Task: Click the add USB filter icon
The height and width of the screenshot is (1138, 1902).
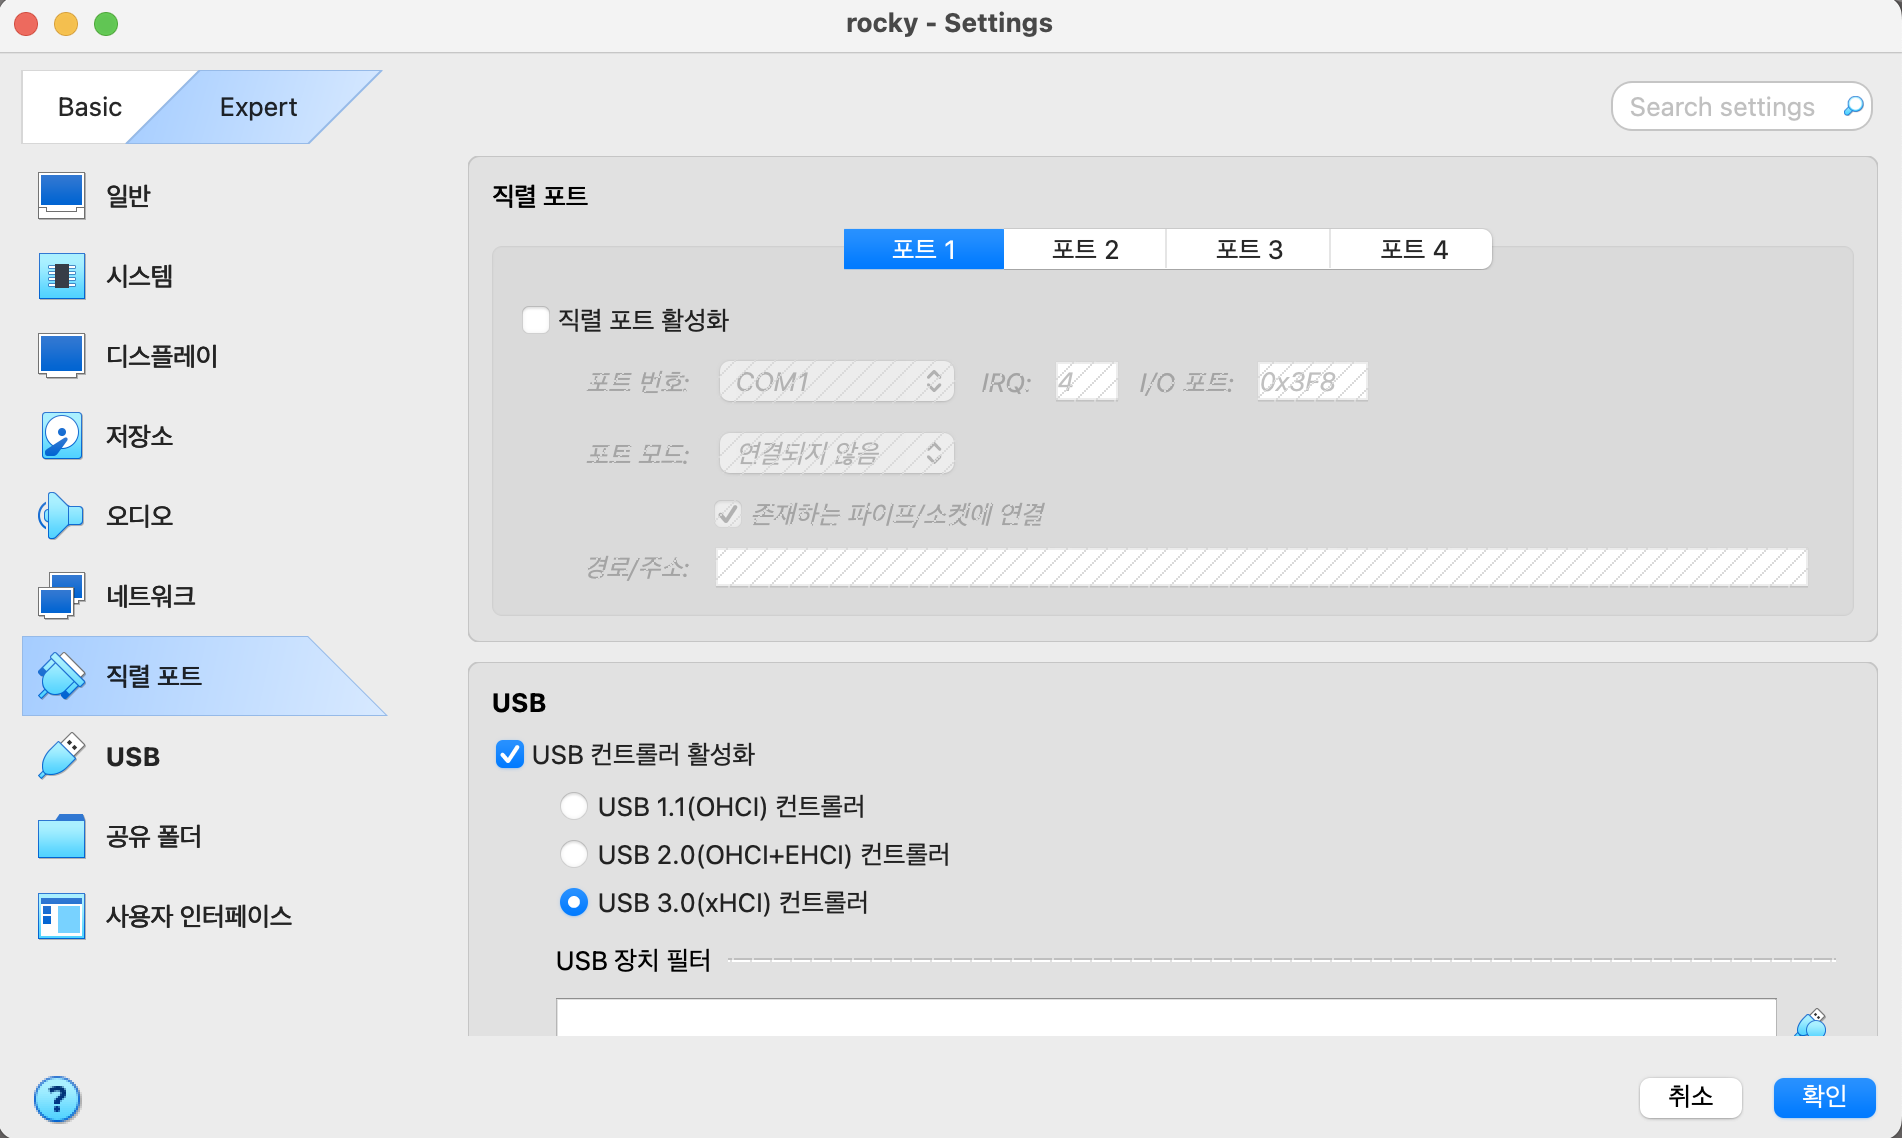Action: click(x=1811, y=1023)
